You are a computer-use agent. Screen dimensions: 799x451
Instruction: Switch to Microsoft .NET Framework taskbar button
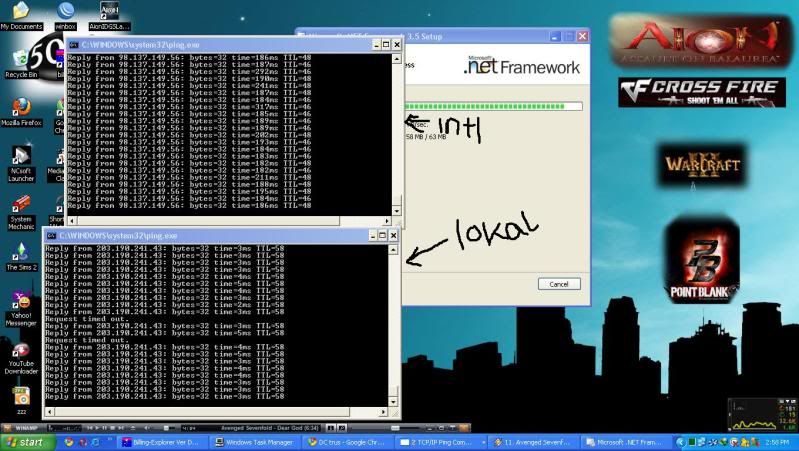coord(625,442)
